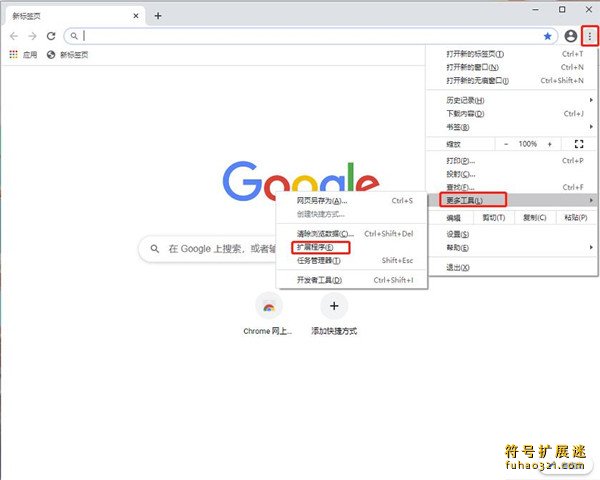600x480 pixels.
Task: Select 打开新的无痕窗口 menu entry
Action: pyautogui.click(x=512, y=80)
